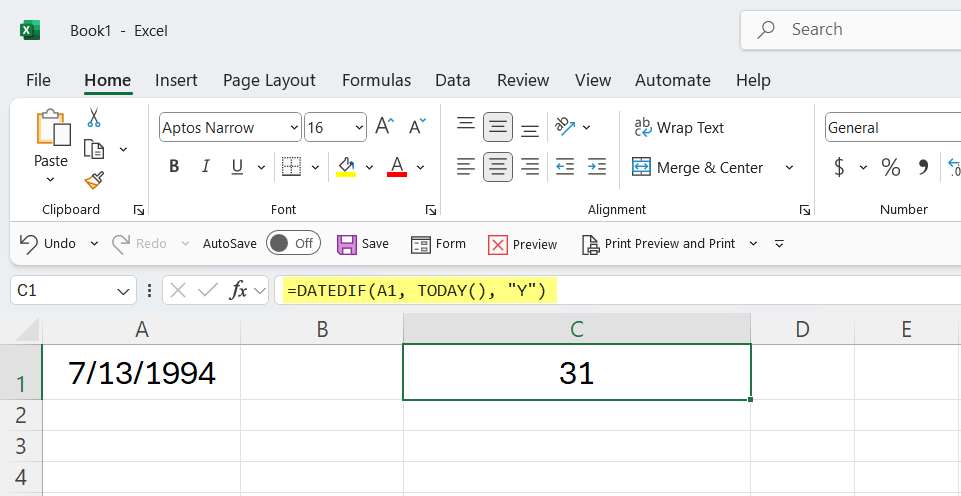The width and height of the screenshot is (961, 496).
Task: Select column D header
Action: coord(802,329)
